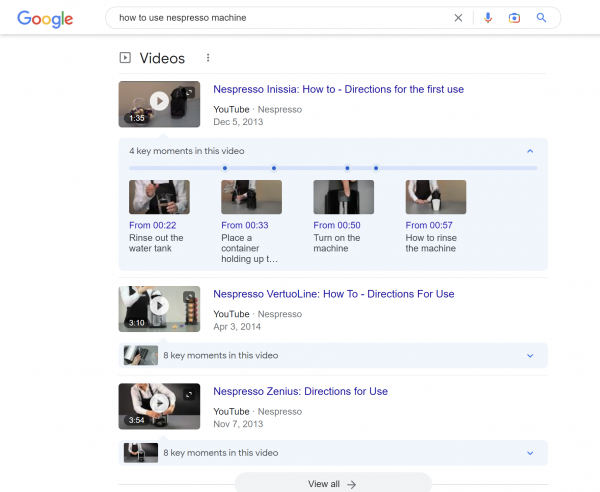
Task: Open the Videos section three-dot menu
Action: click(208, 58)
